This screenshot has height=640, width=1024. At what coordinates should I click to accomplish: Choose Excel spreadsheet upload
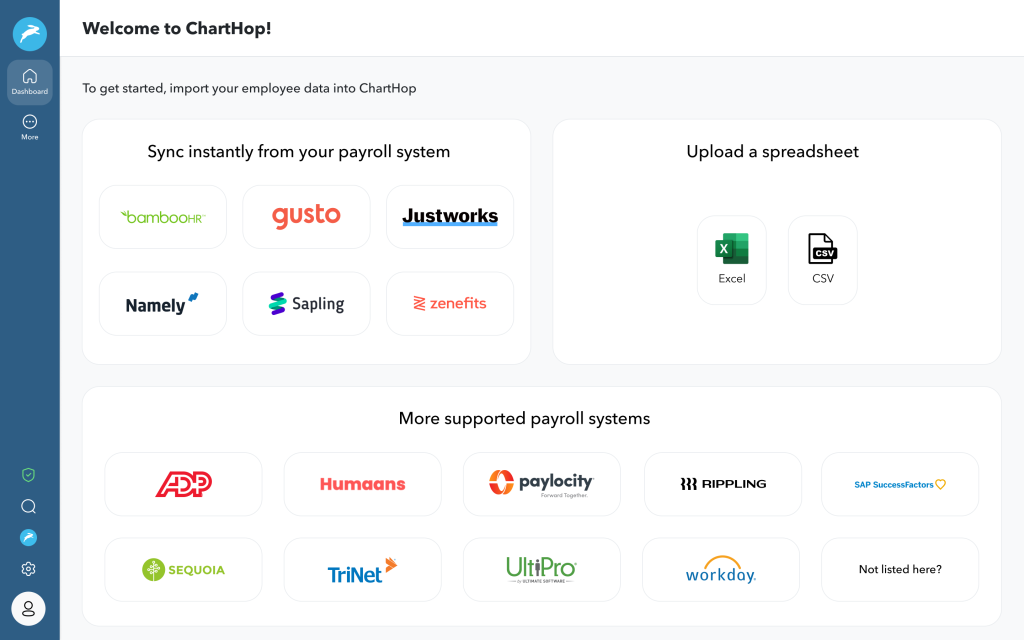[x=732, y=260]
